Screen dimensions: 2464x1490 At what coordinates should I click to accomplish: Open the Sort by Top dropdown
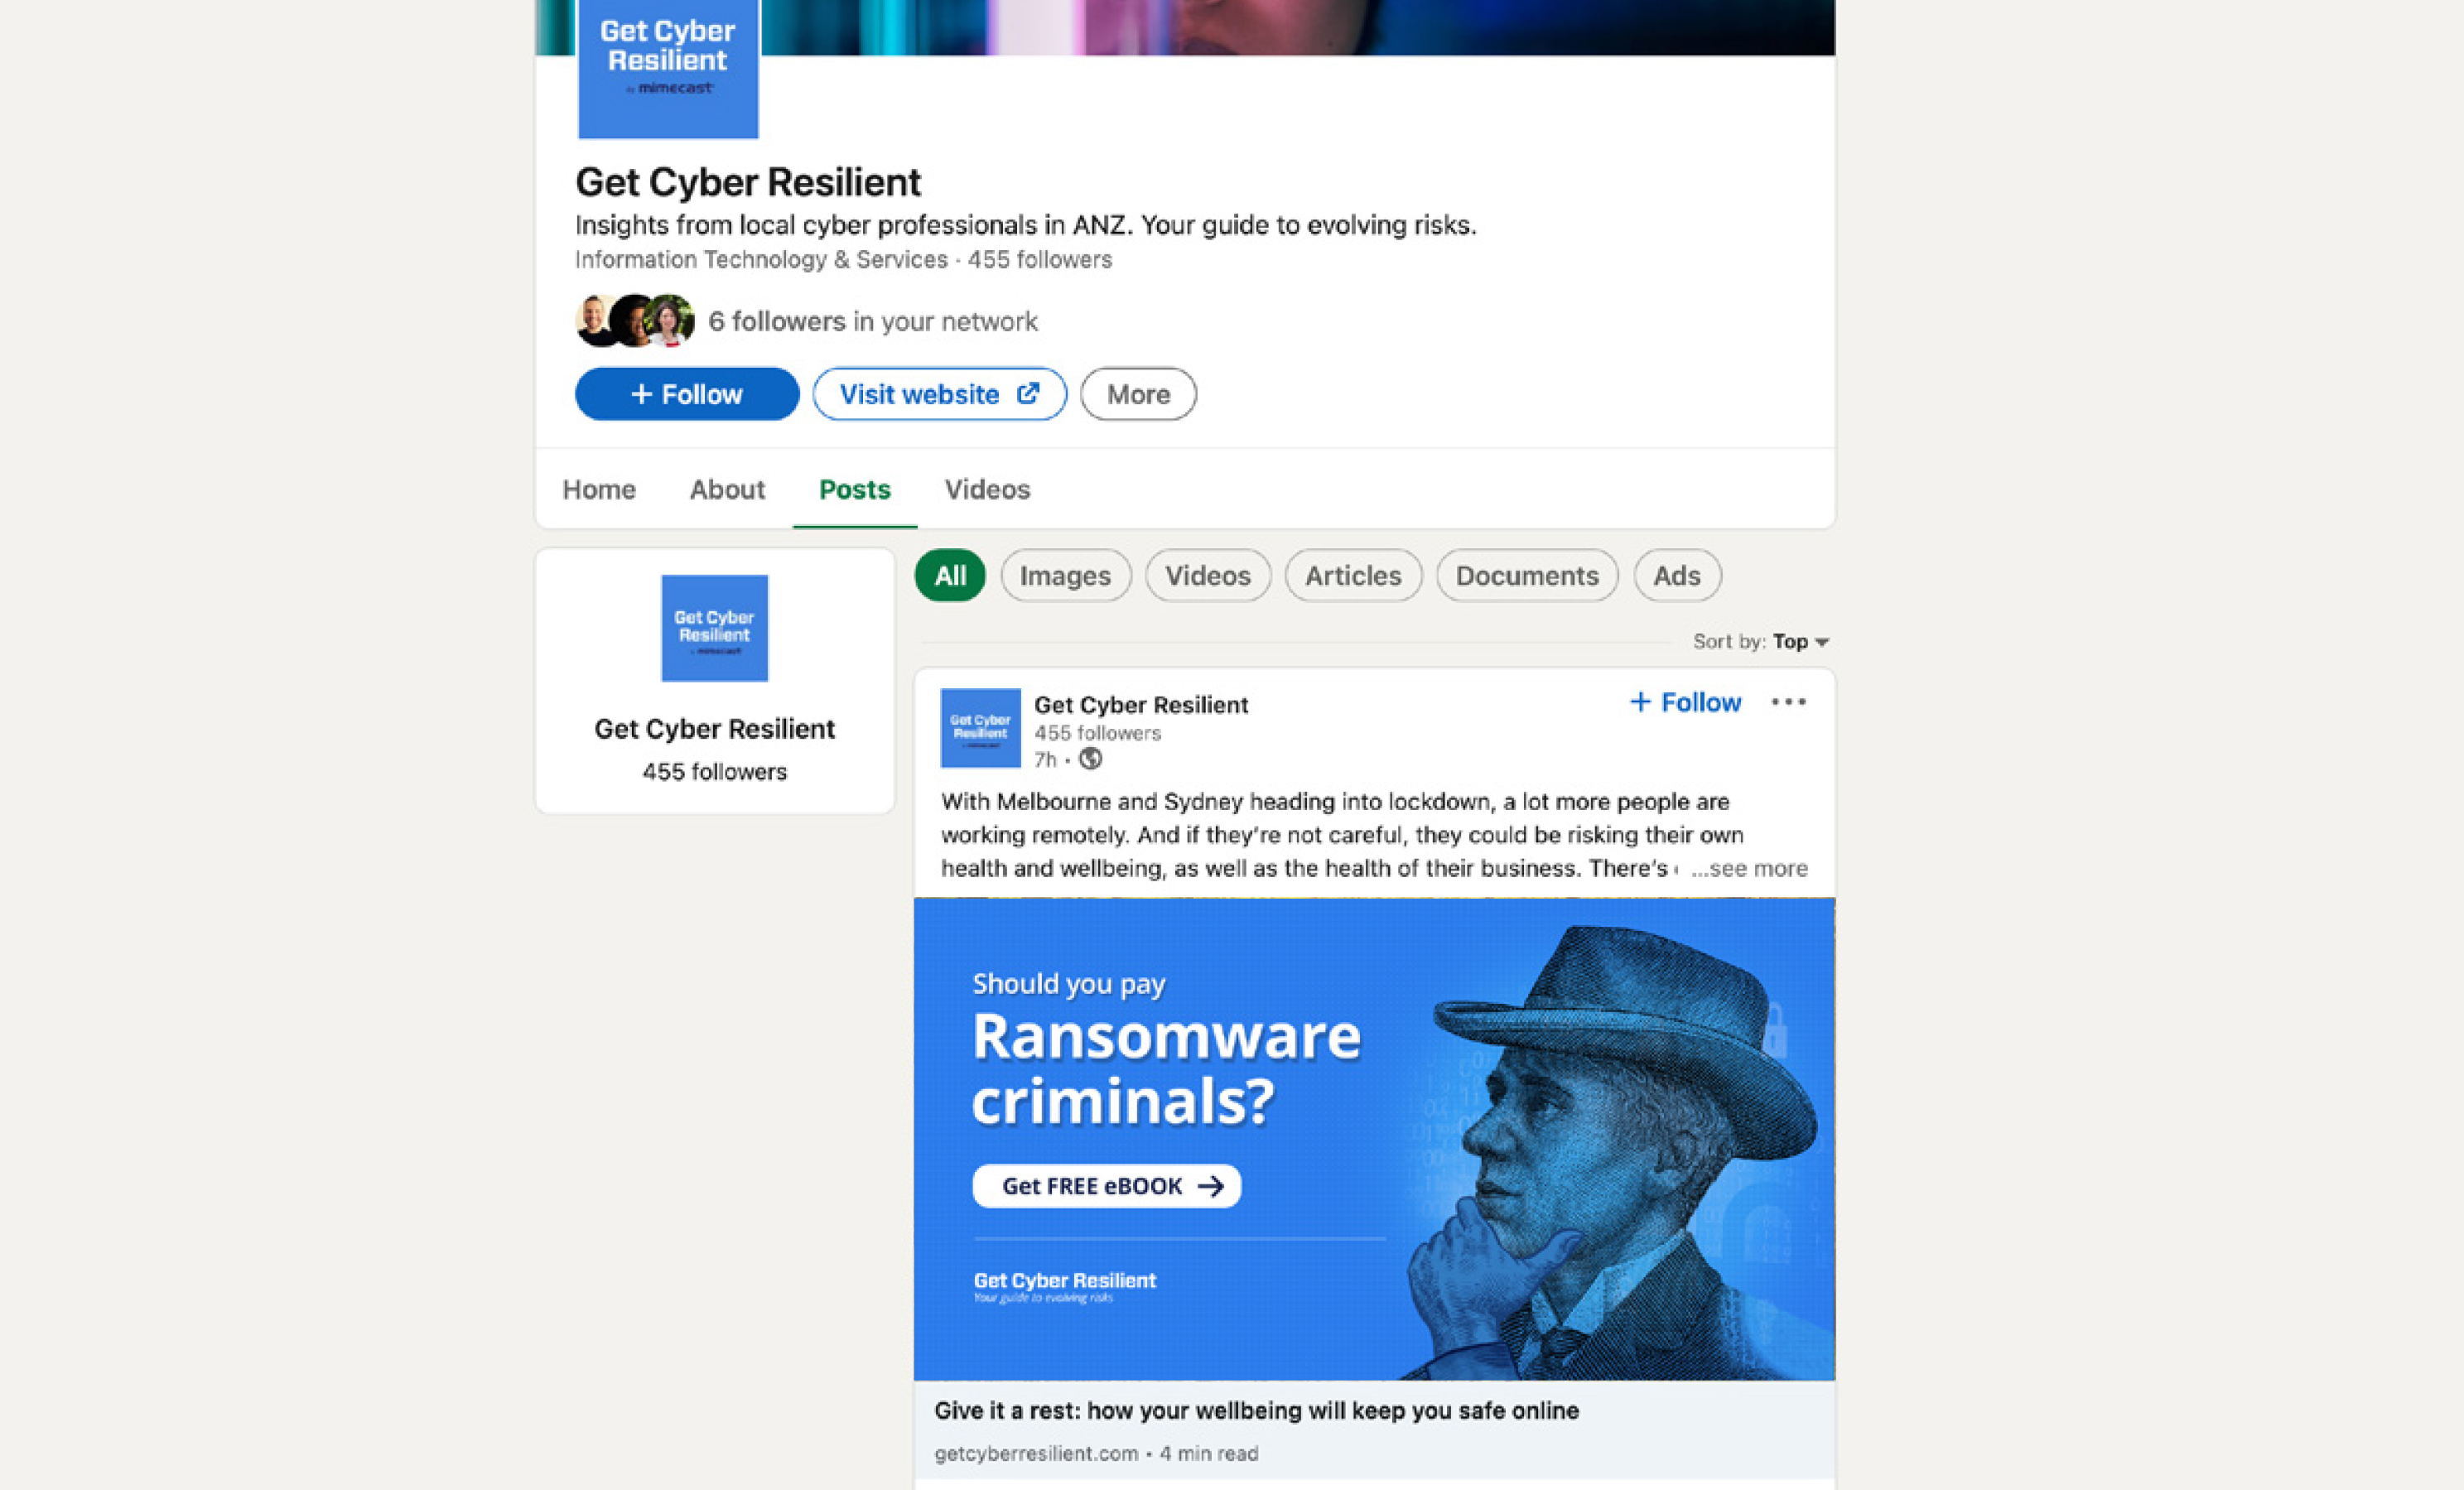click(x=1761, y=641)
